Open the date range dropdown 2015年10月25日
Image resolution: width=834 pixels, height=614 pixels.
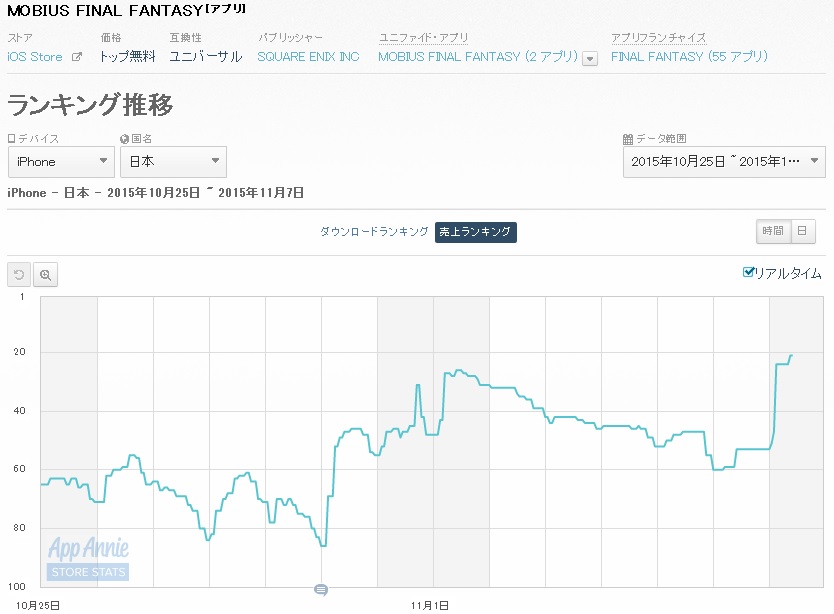pos(724,162)
